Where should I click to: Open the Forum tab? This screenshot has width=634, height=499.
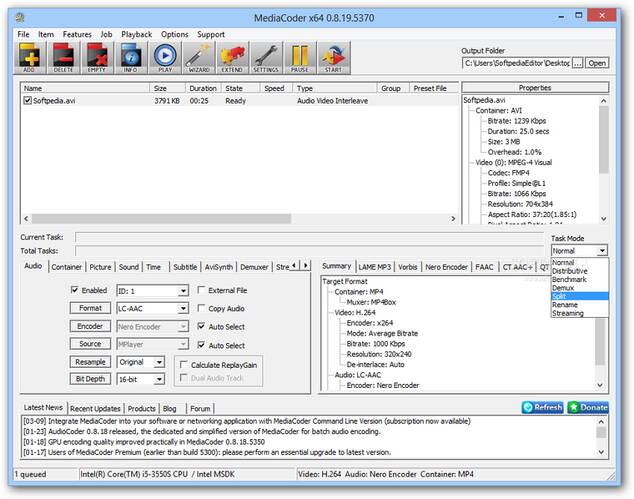pyautogui.click(x=200, y=408)
